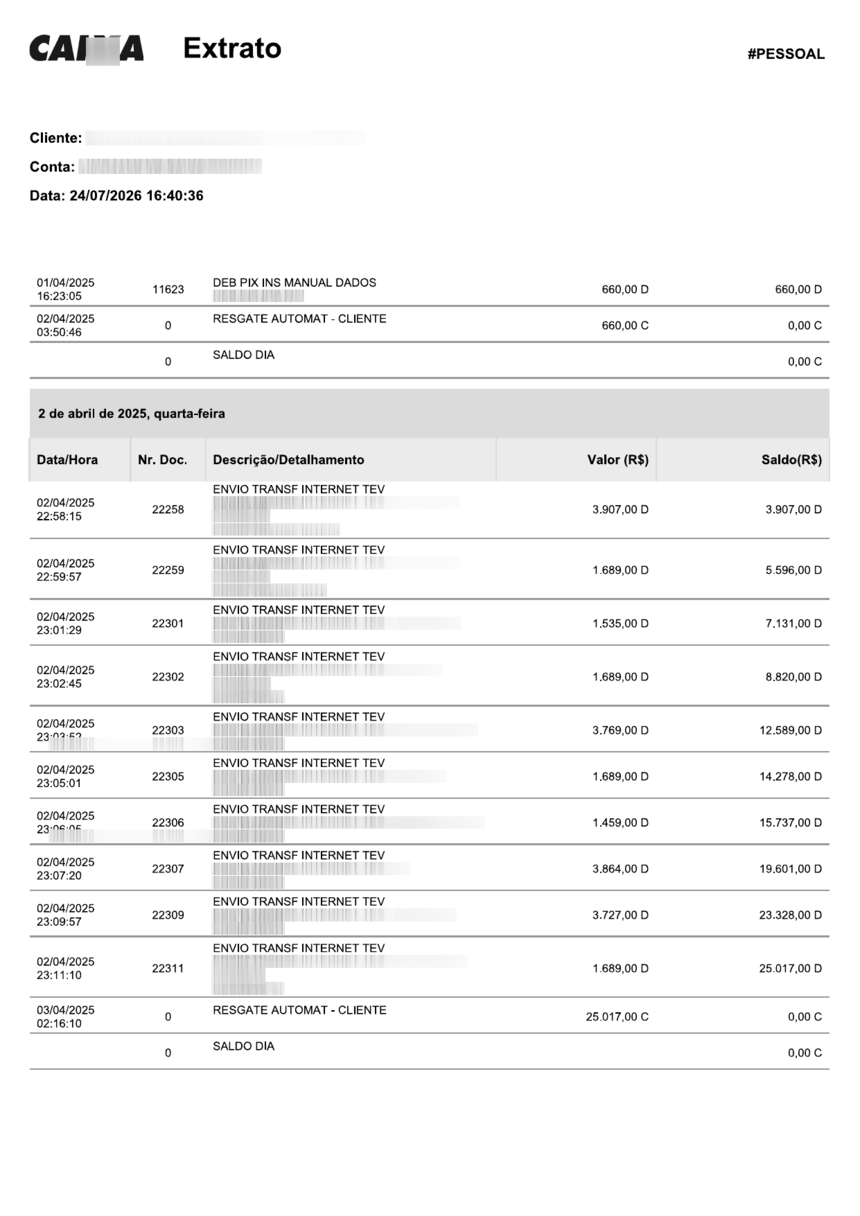Click the 3.907,00 D transfer value
Image resolution: width=860 pixels, height=1216 pixels.
coord(620,510)
